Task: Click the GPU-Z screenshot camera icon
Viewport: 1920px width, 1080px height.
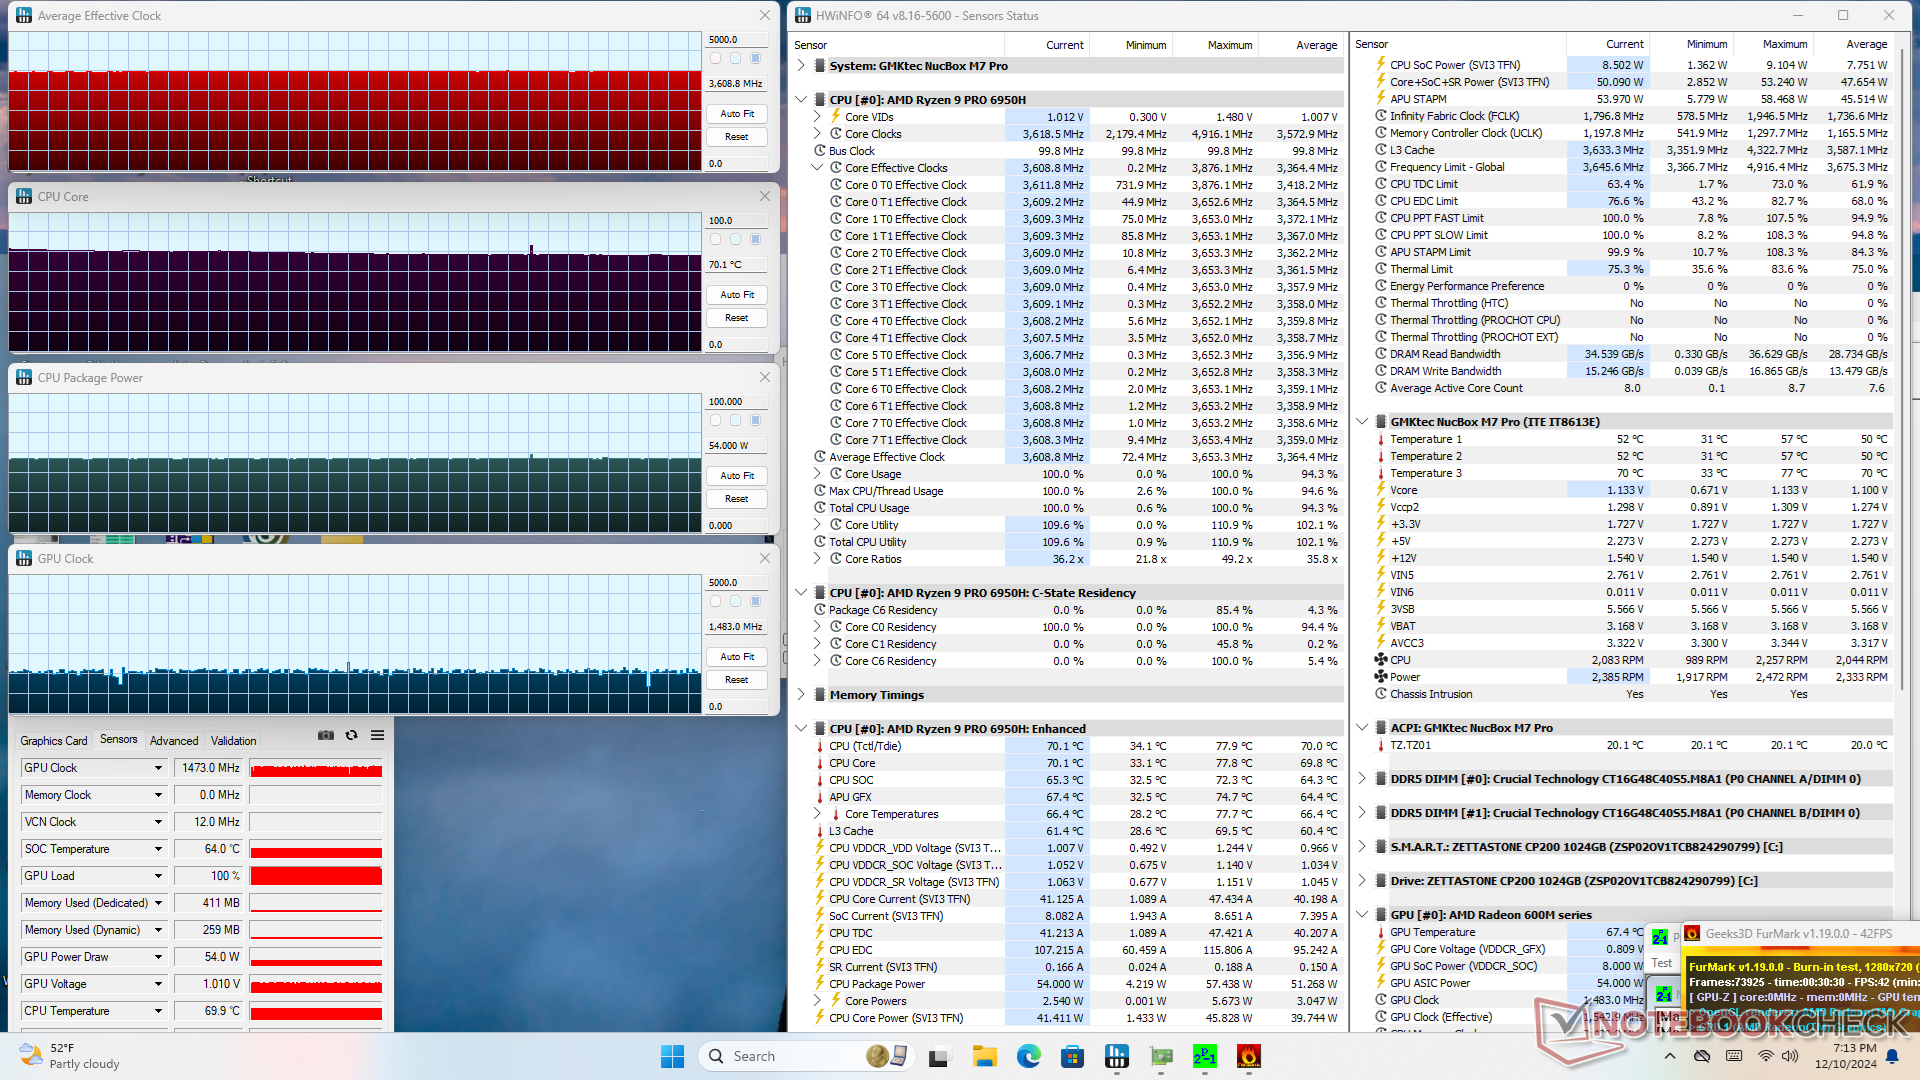Action: coord(326,735)
